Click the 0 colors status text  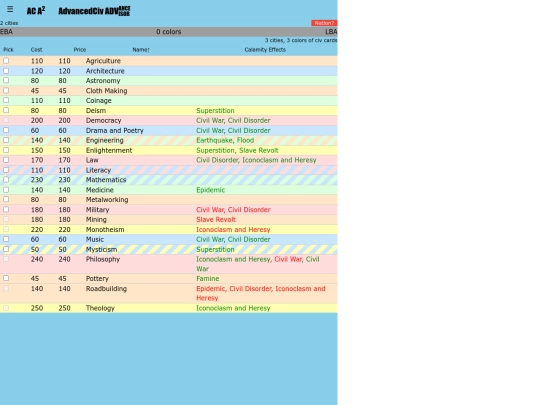[x=168, y=32]
